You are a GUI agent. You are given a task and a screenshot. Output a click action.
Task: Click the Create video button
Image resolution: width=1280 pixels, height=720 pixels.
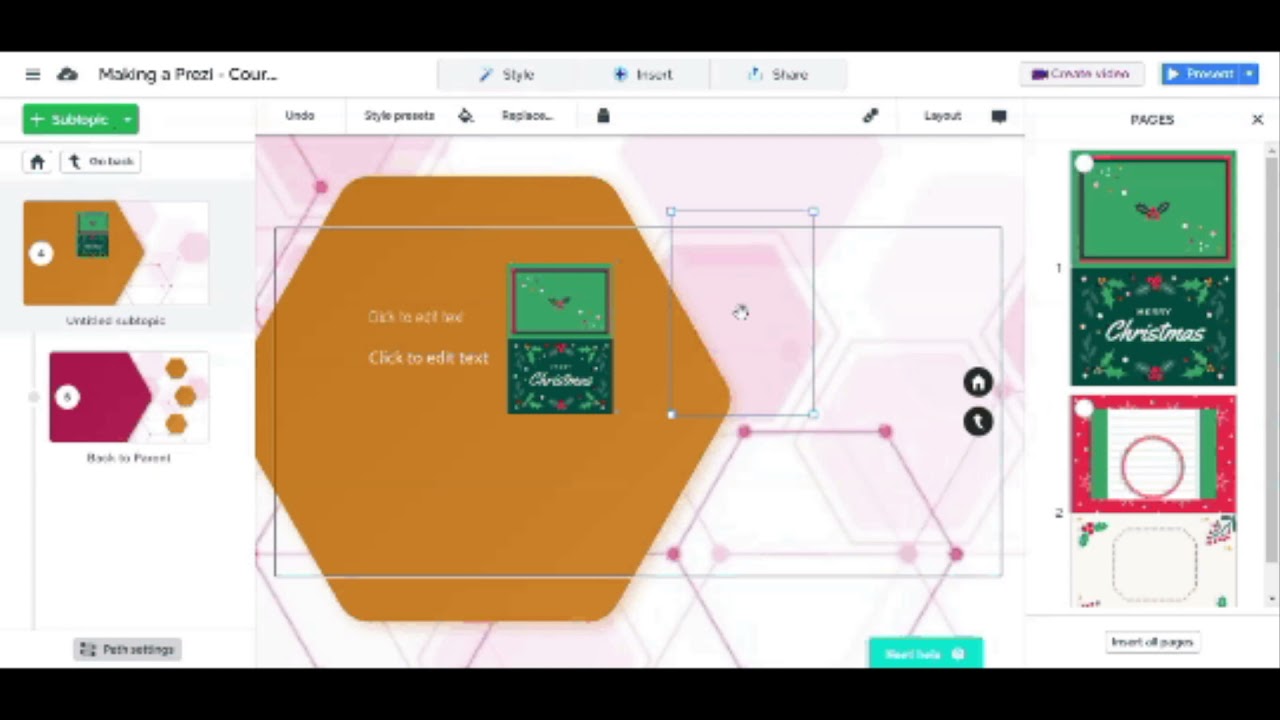point(1081,74)
